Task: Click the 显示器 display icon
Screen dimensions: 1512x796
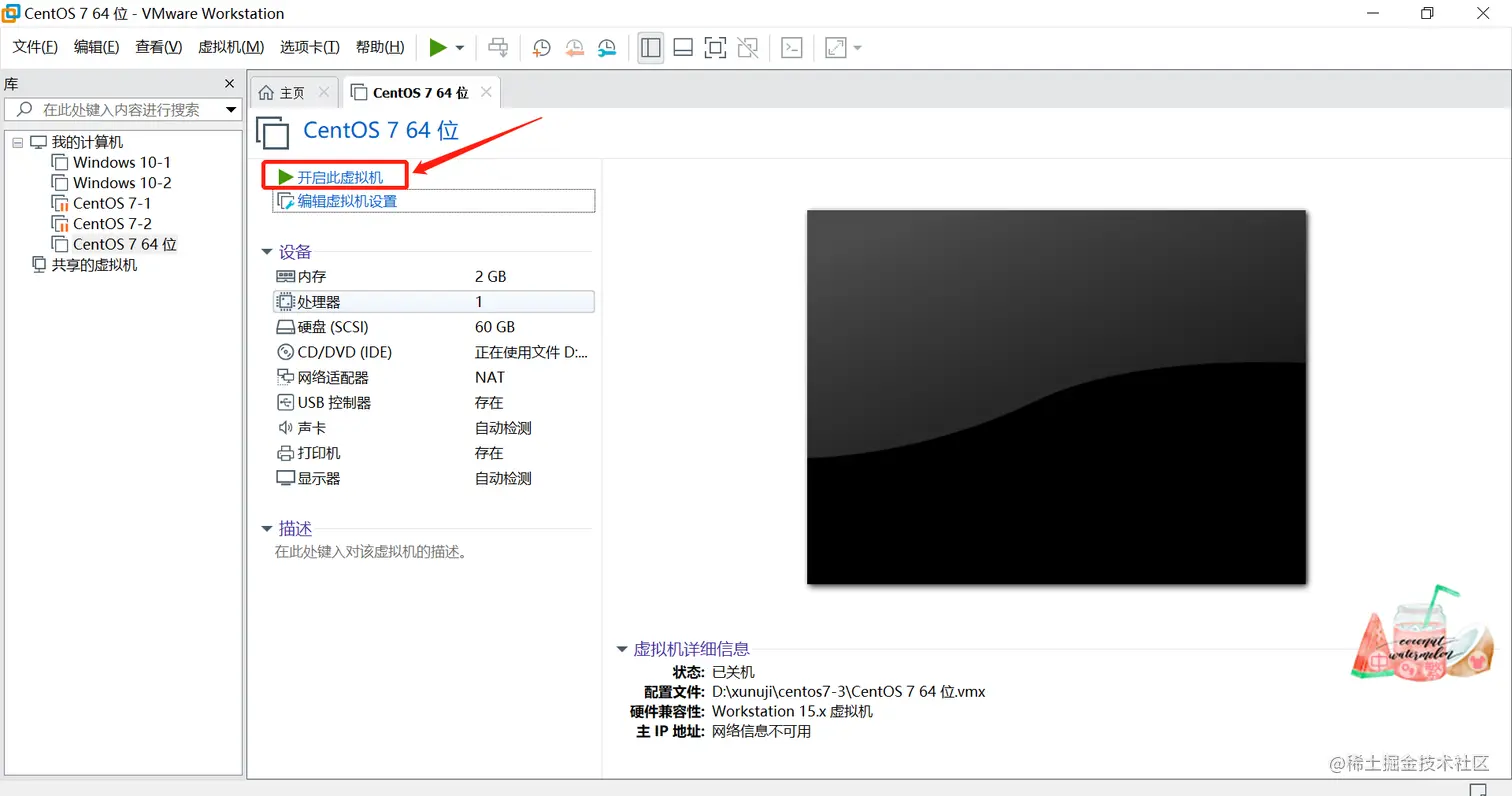Action: (285, 478)
